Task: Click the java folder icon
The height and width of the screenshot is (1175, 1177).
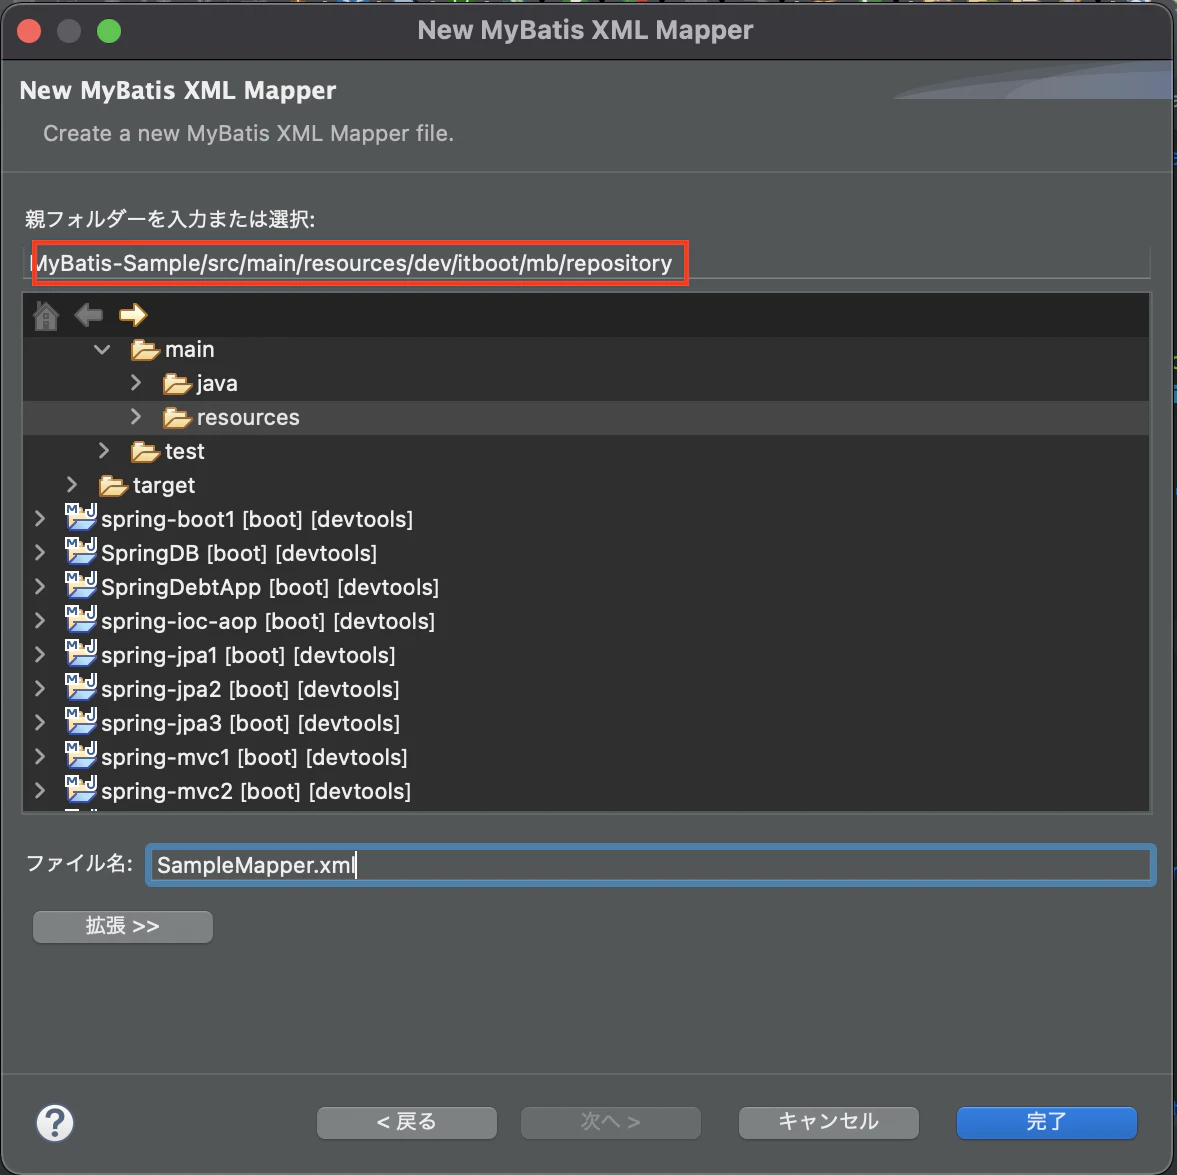Action: click(x=177, y=384)
